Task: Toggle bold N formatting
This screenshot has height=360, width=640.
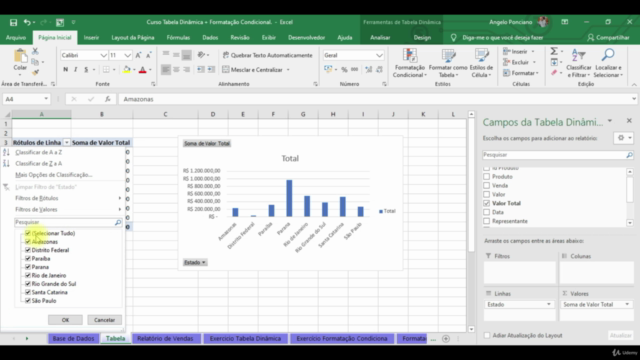Action: pyautogui.click(x=65, y=70)
